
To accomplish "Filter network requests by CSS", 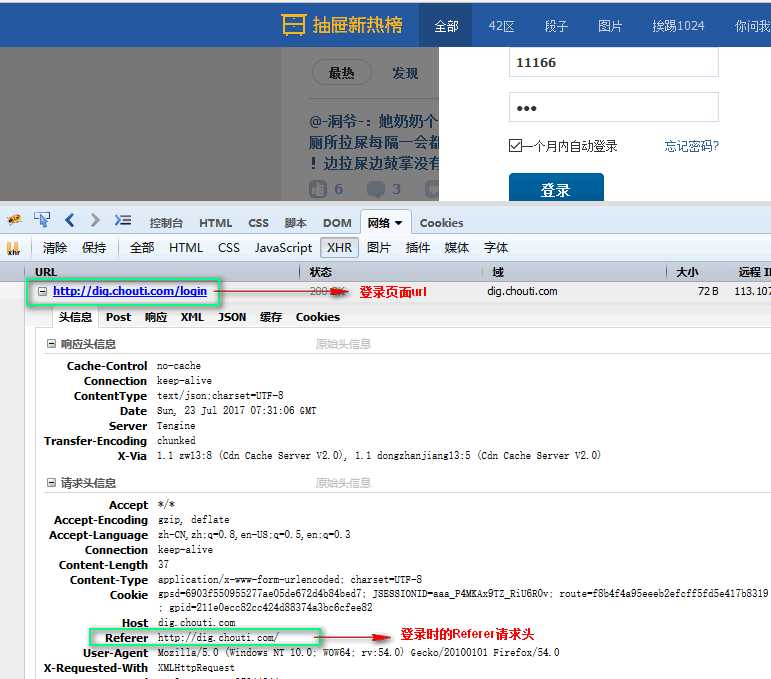I will pyautogui.click(x=229, y=248).
